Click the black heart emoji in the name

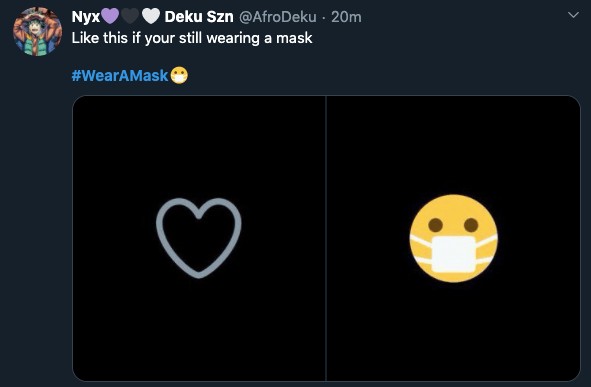click(130, 16)
